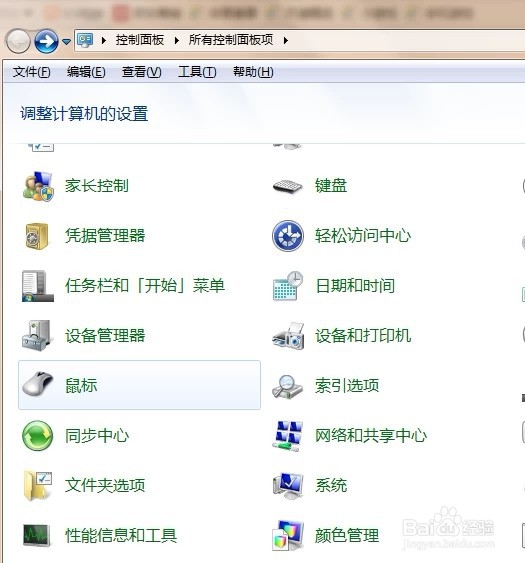Open the 文件夹选项 link

[x=105, y=485]
